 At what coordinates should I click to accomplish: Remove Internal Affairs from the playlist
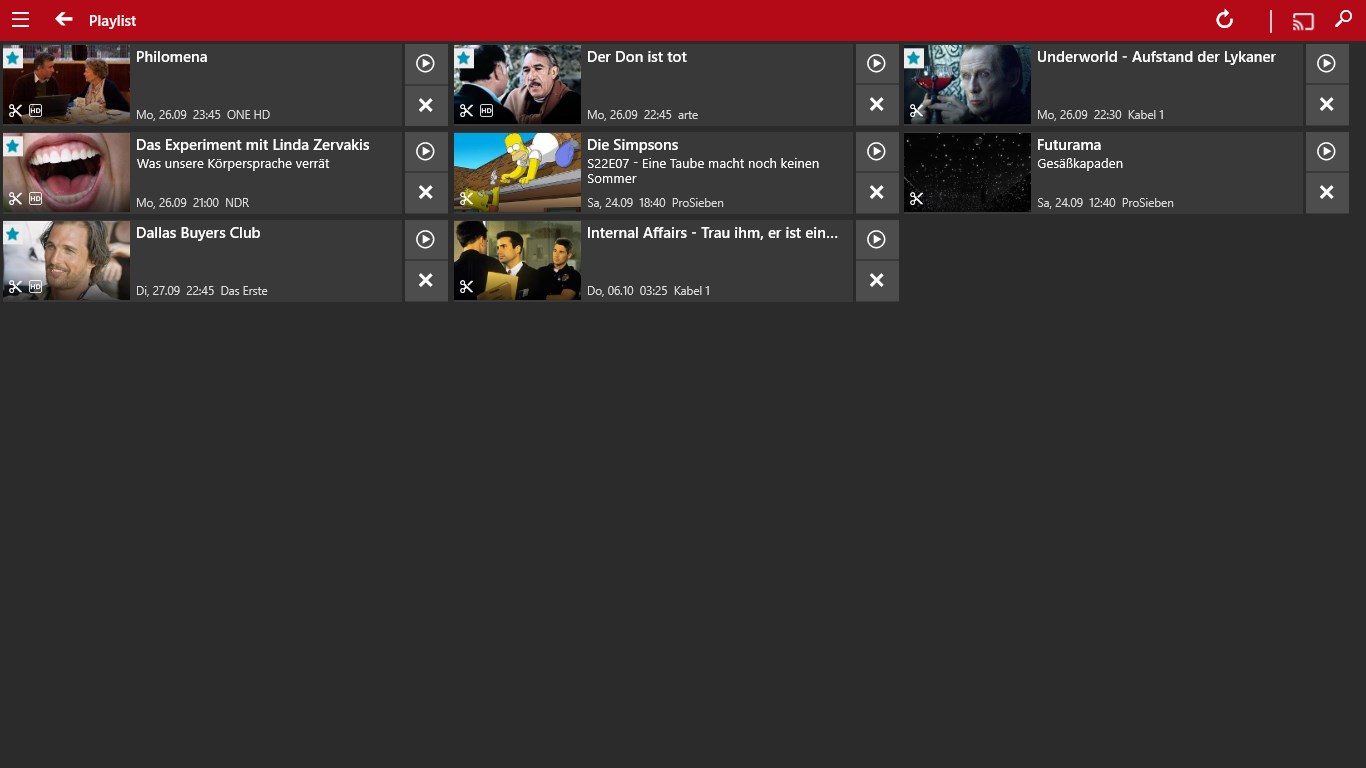tap(877, 280)
